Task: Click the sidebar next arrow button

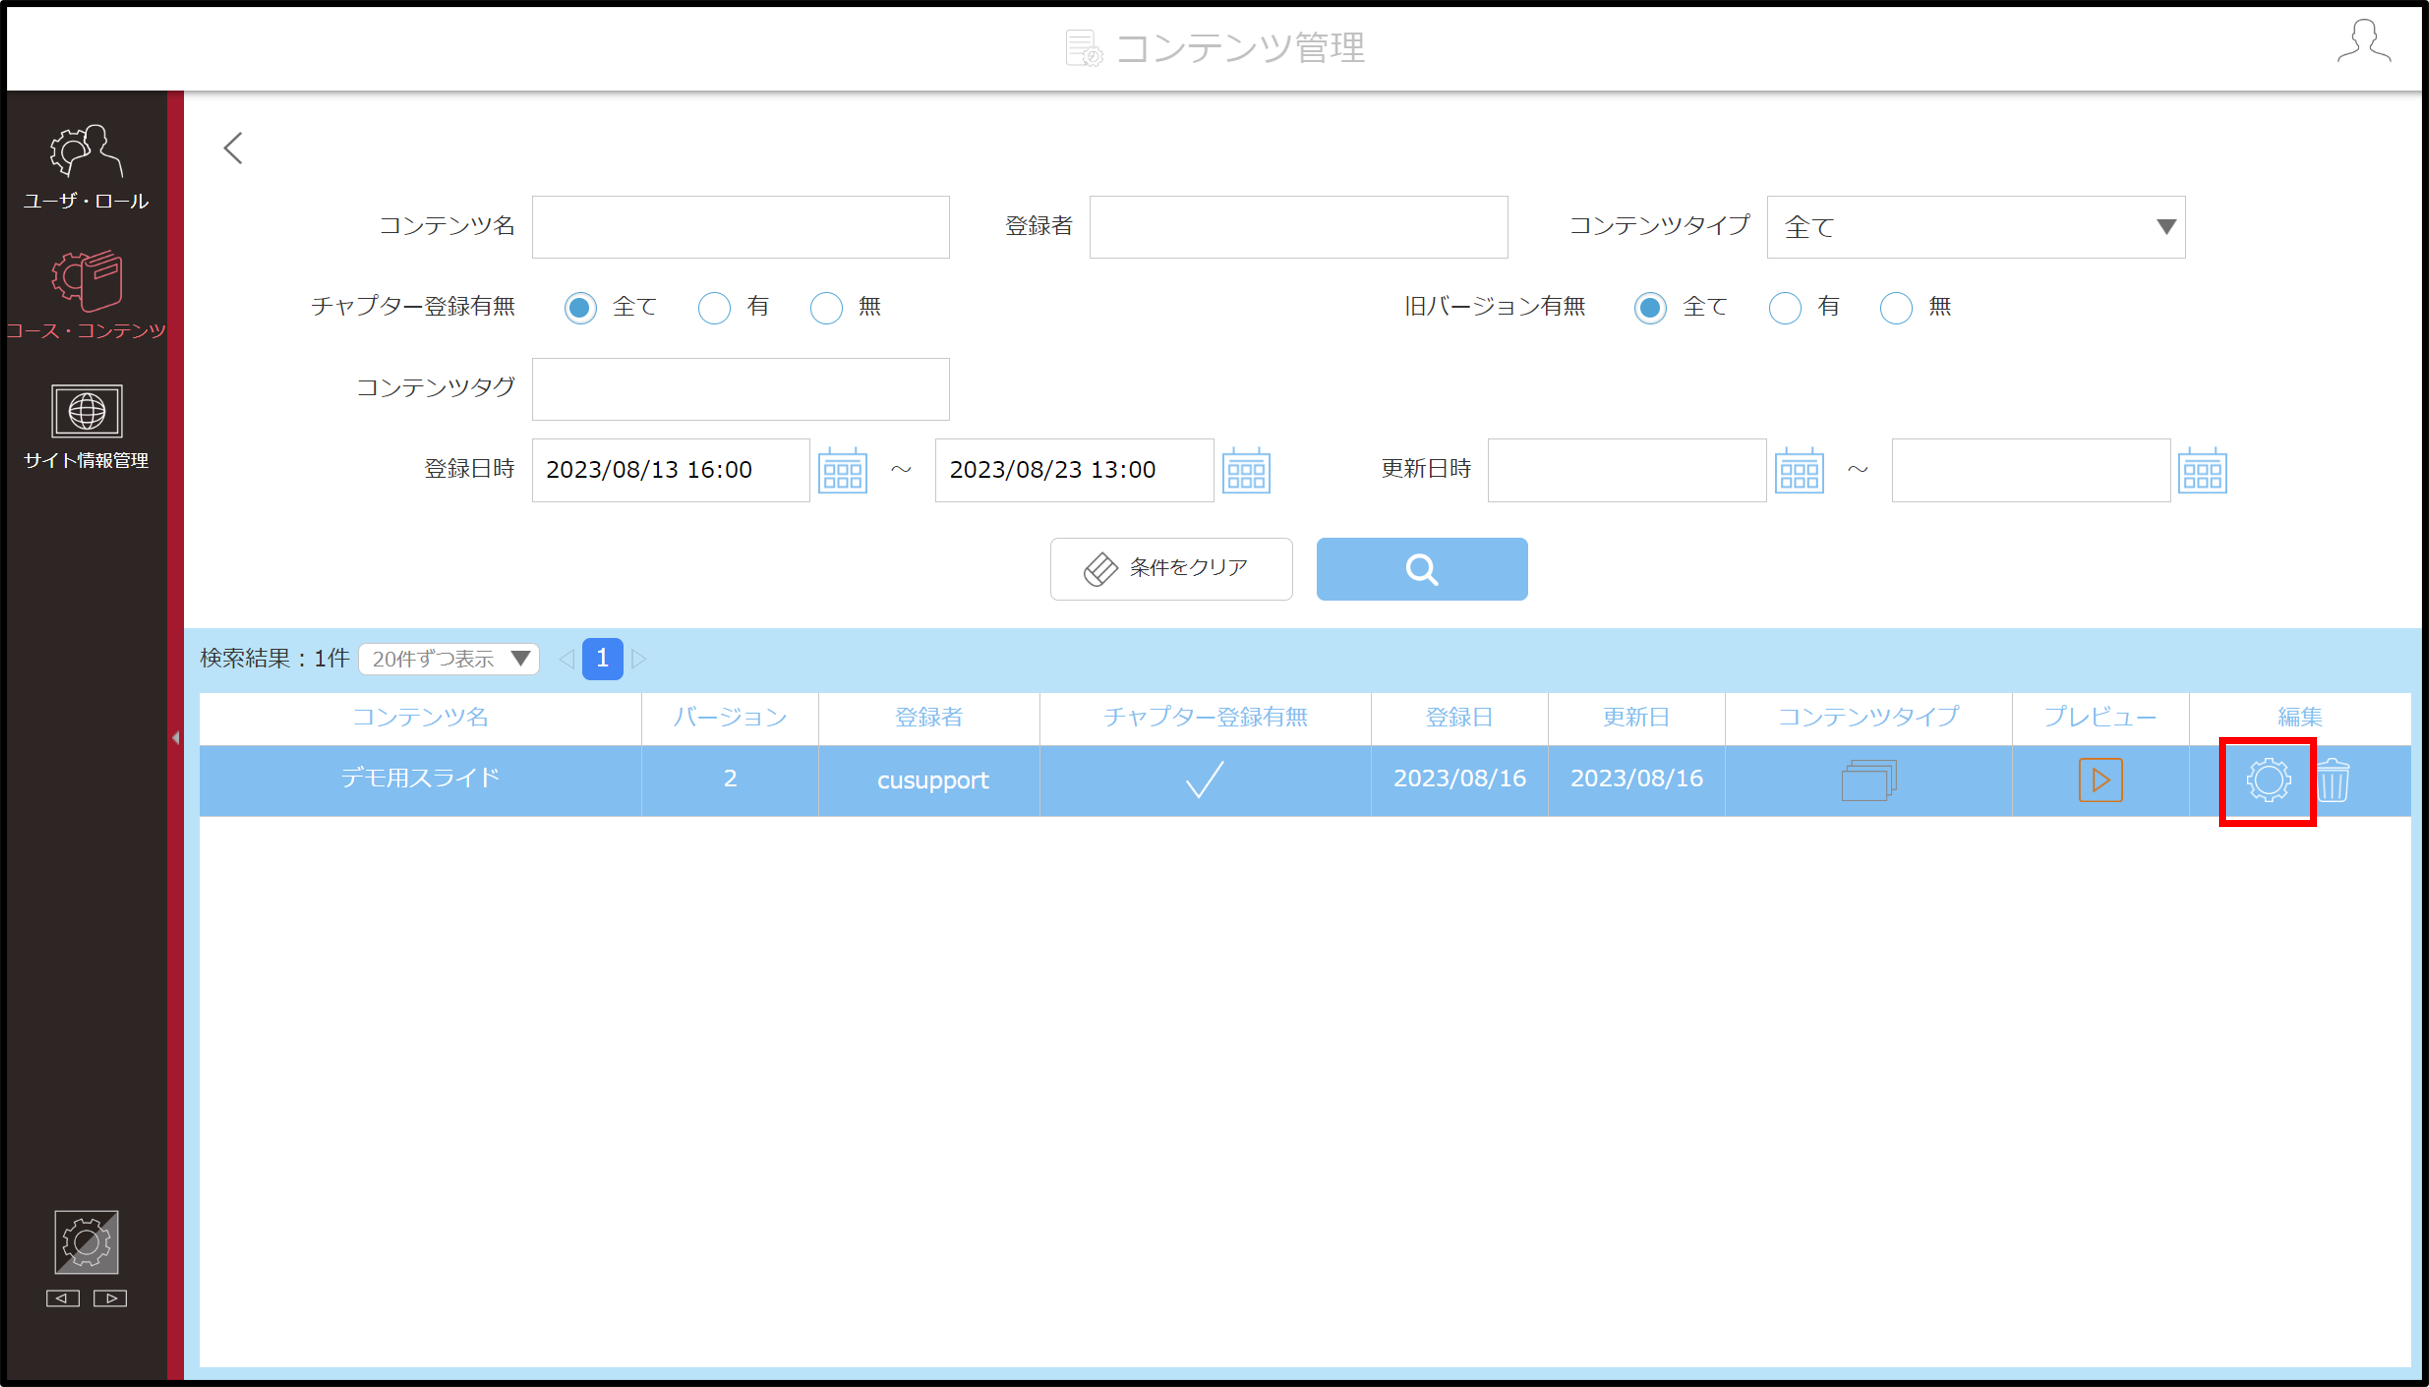Action: point(110,1298)
